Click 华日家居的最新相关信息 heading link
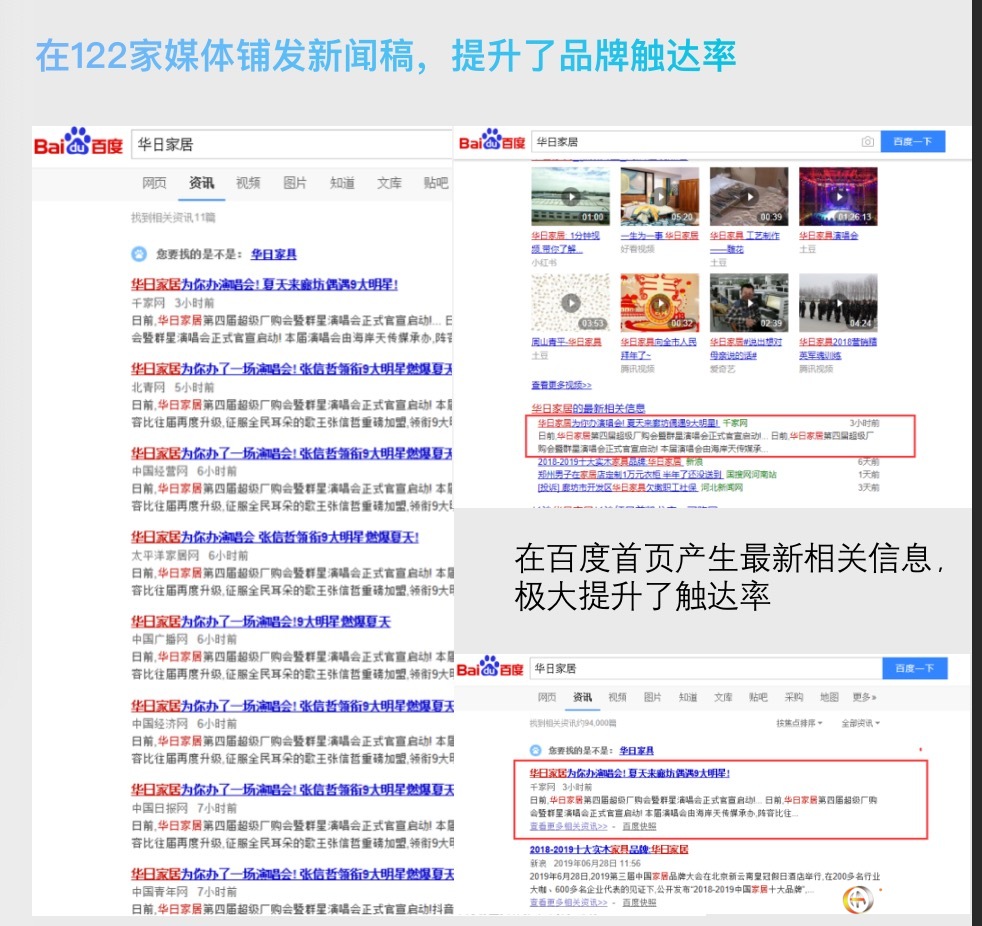 (588, 408)
